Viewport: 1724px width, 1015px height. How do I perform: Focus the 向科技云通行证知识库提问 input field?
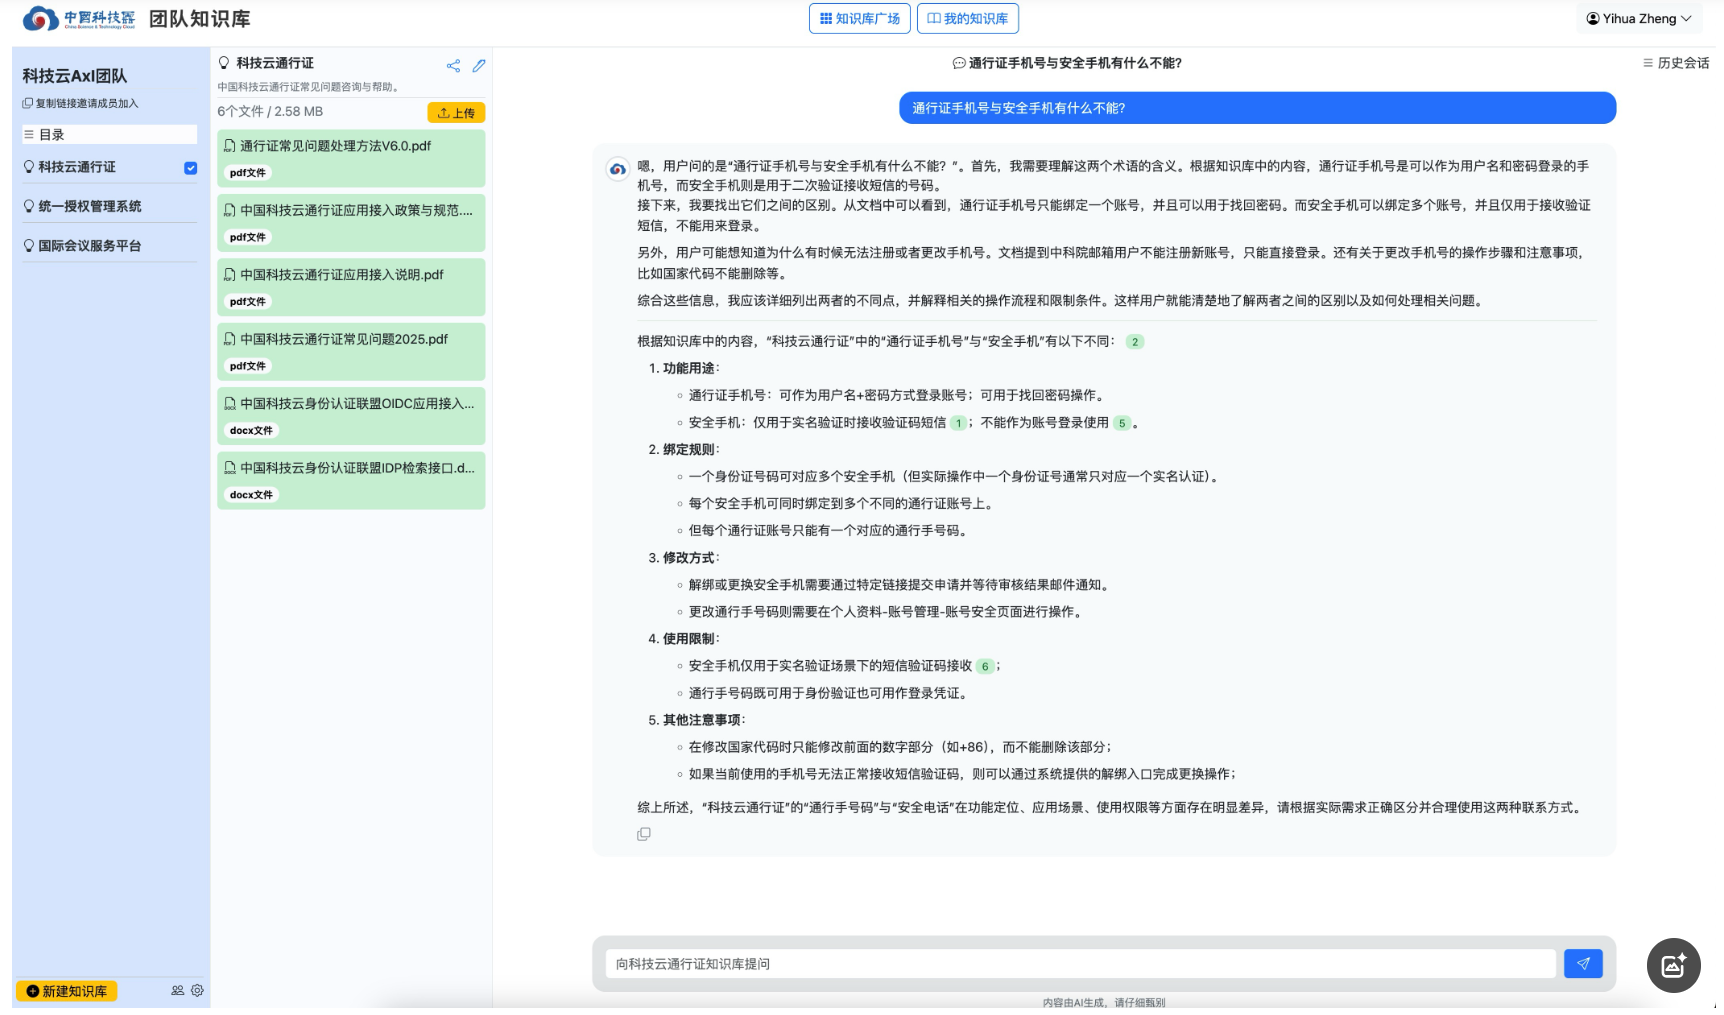[1080, 964]
